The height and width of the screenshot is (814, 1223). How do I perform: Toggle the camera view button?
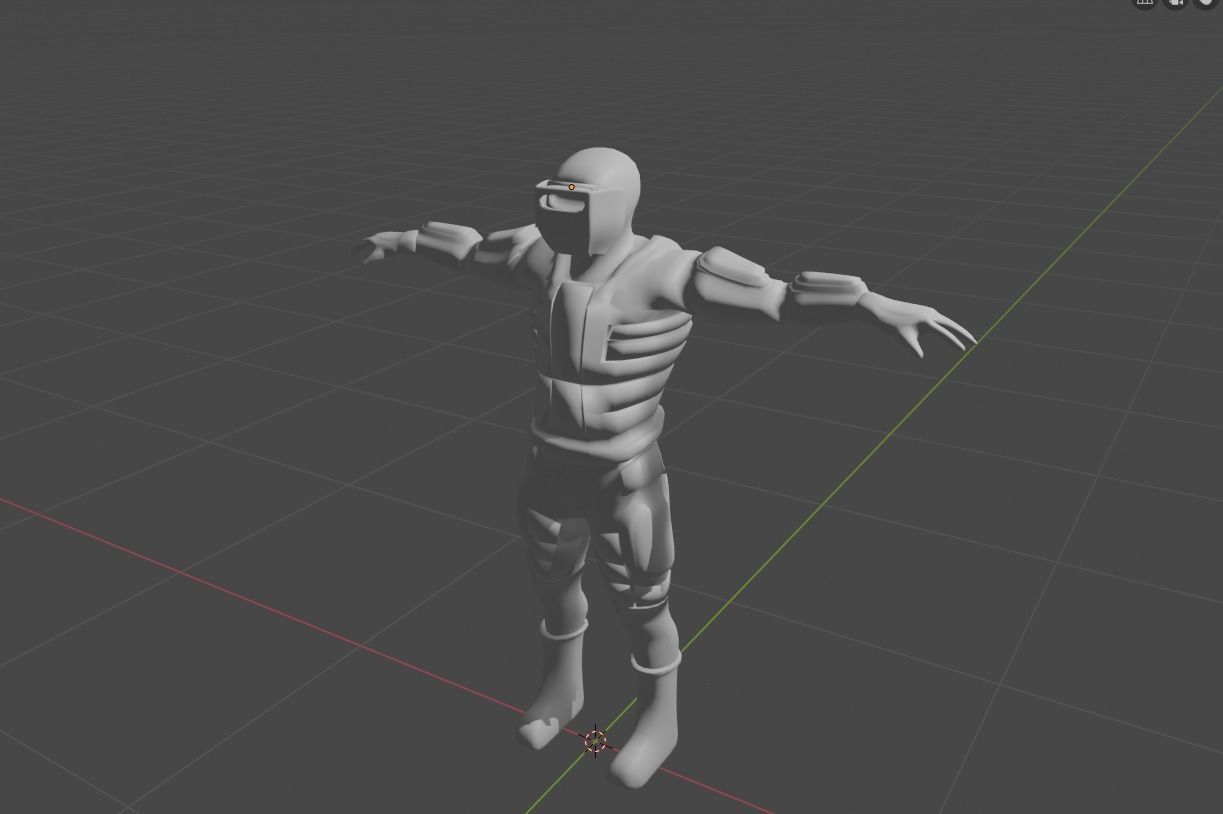point(1175,3)
